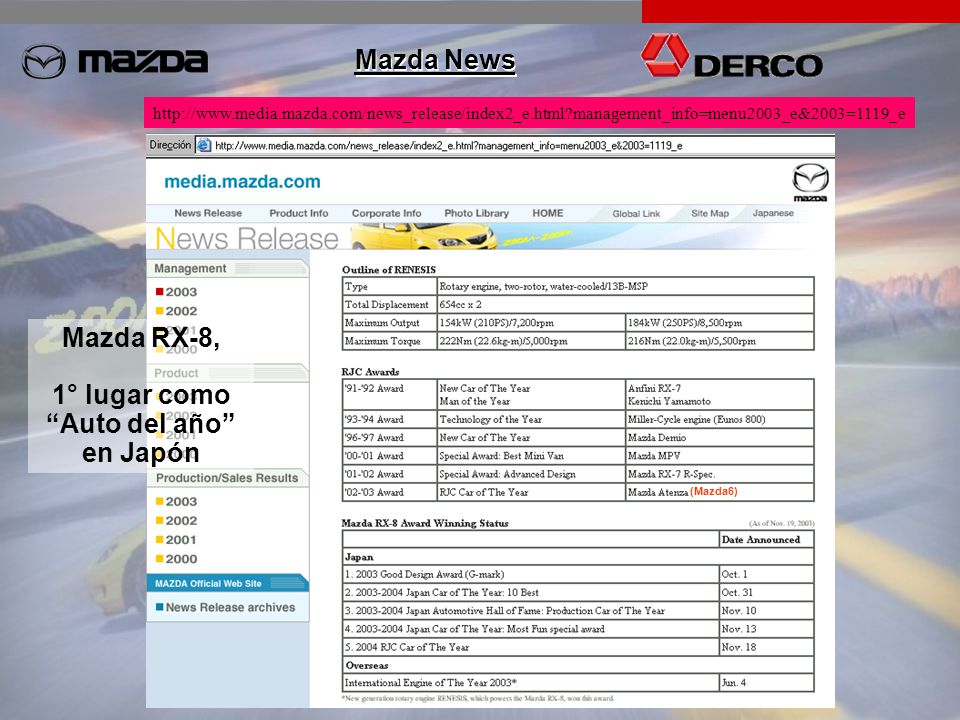The image size is (960, 720).
Task: Click the '154kW (210PS)/7,200rpm' output cell
Action: (530, 323)
